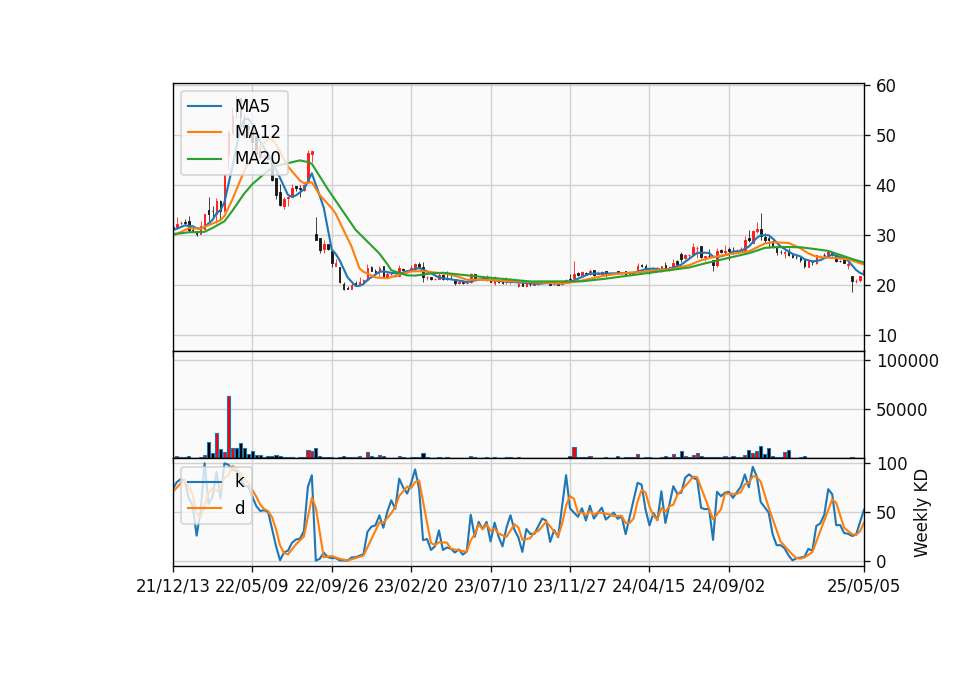Click the 100000 volume axis label
The width and height of the screenshot is (960, 690).
[x=907, y=361]
